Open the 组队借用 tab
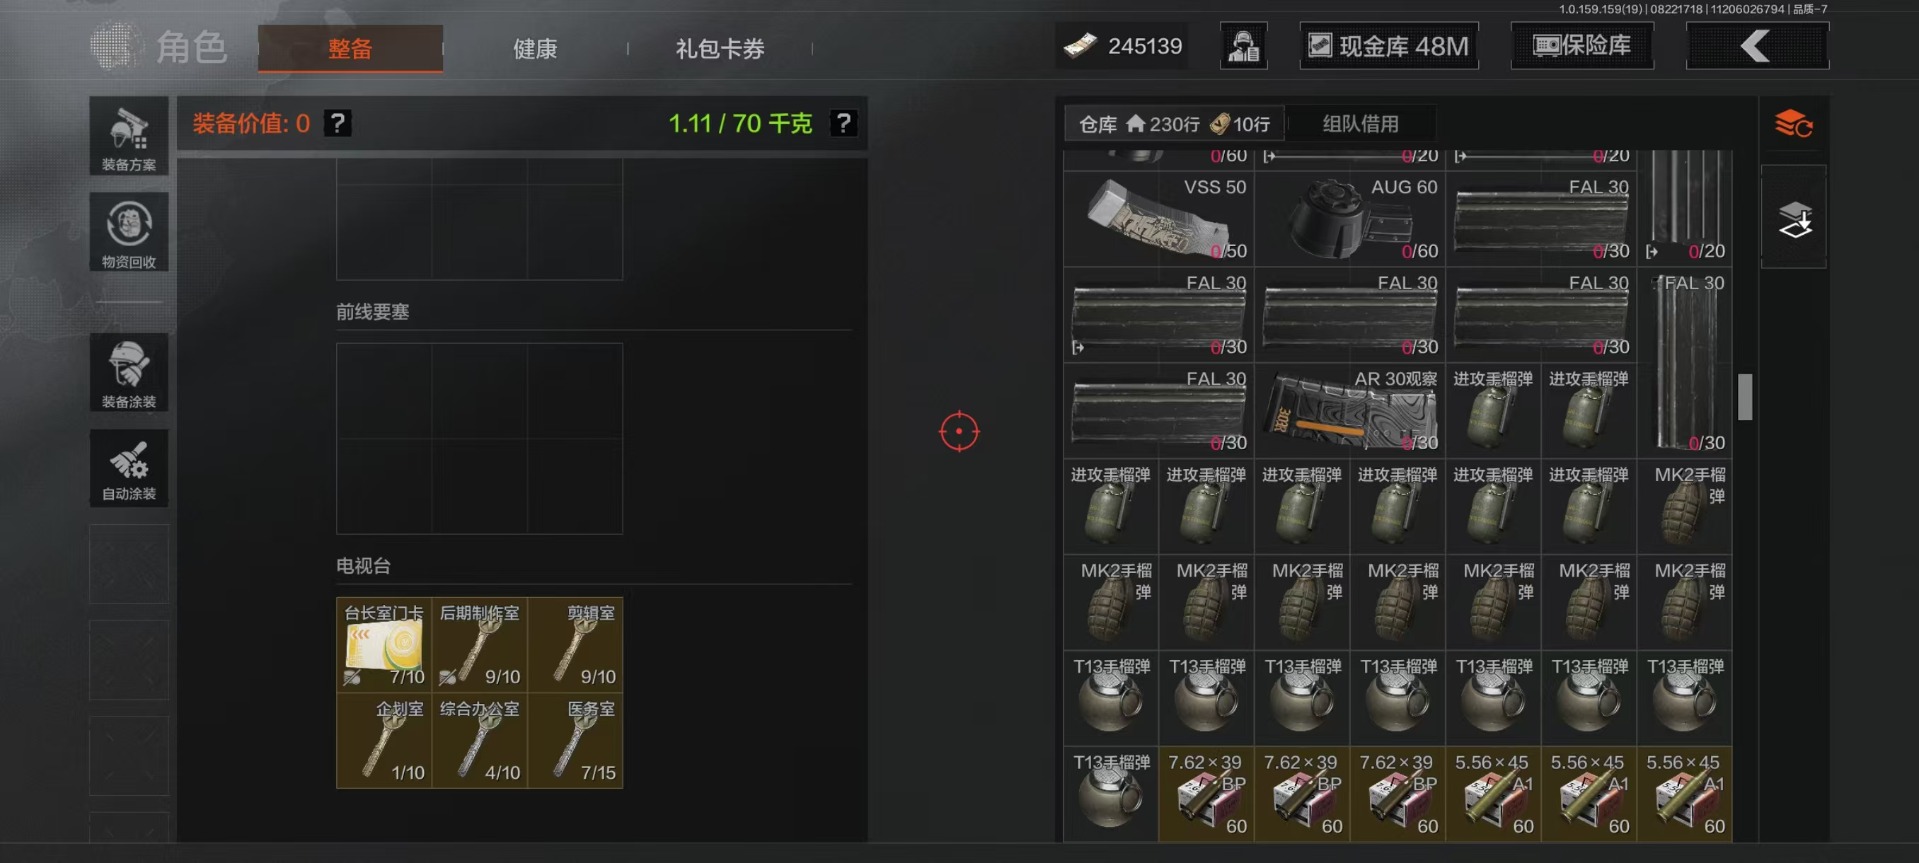Viewport: 1919px width, 863px height. point(1361,124)
